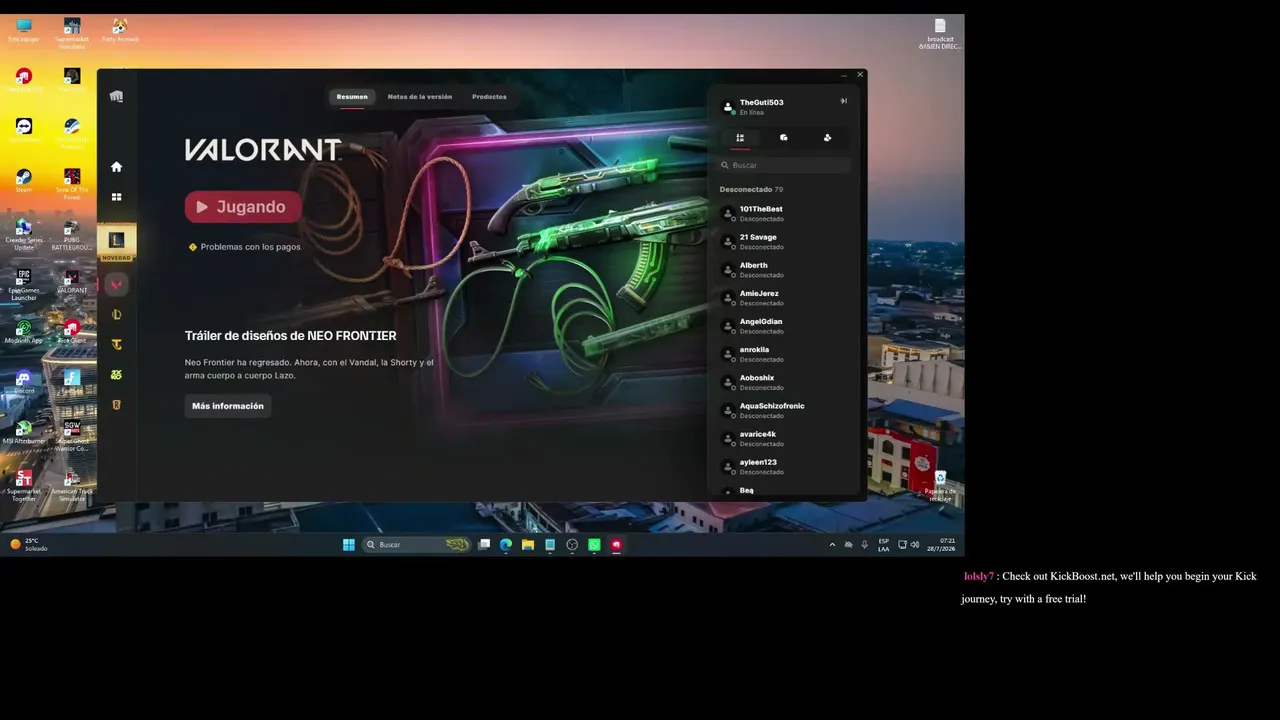
Task: Select the NOVEDAD League game tile
Action: coord(116,243)
